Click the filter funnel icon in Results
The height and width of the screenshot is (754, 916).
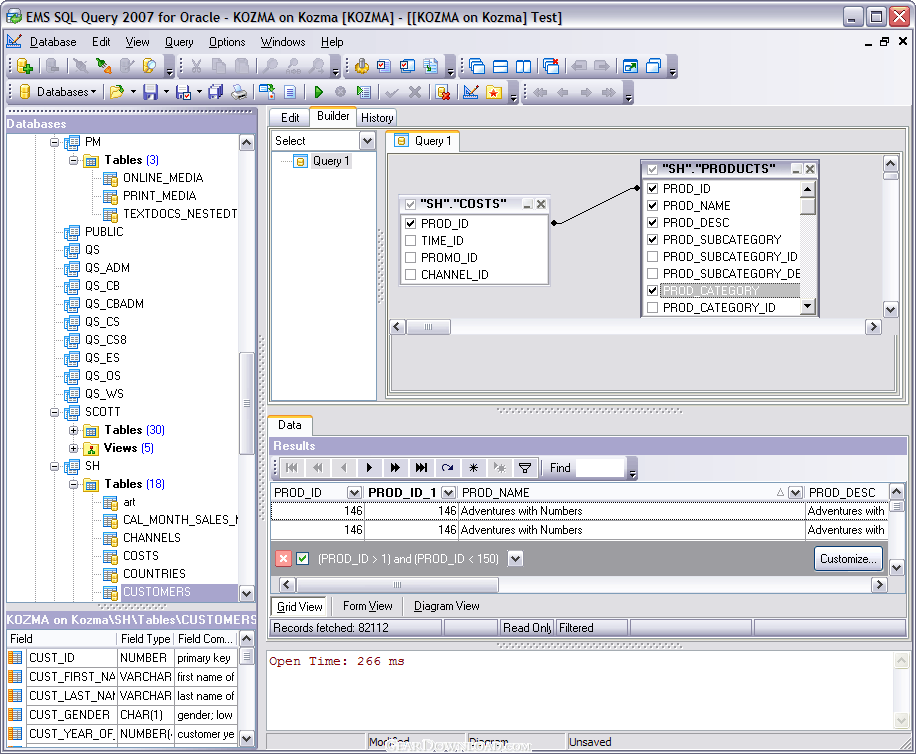point(525,468)
